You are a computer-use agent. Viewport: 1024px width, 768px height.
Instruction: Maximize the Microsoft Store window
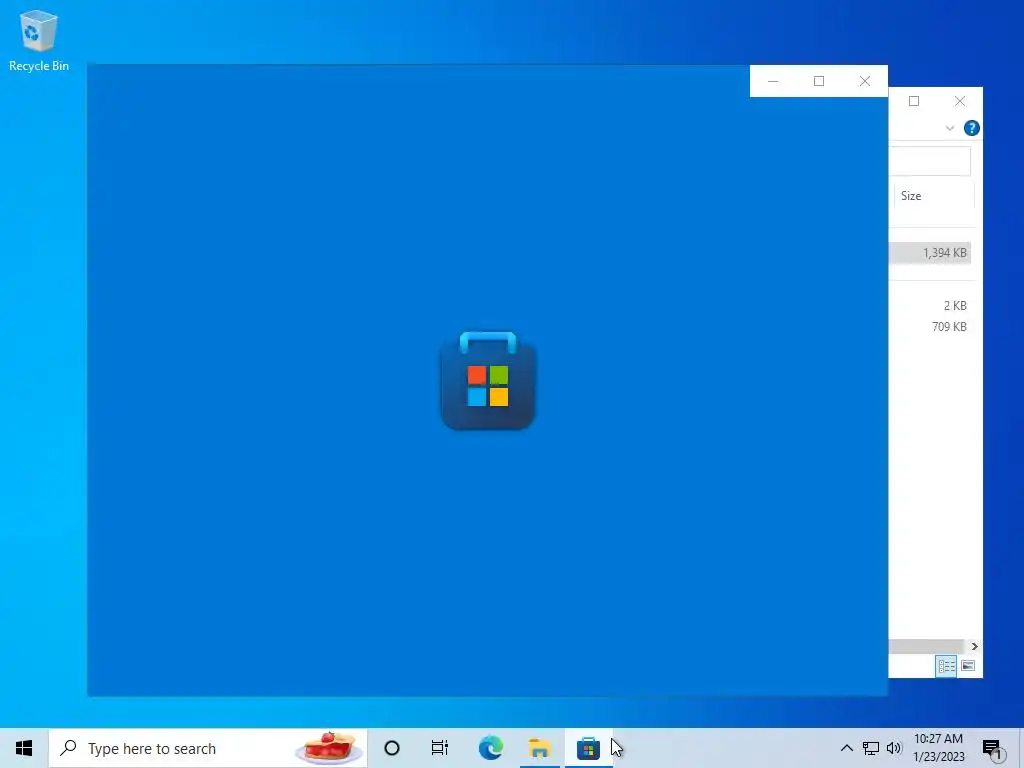pyautogui.click(x=819, y=81)
